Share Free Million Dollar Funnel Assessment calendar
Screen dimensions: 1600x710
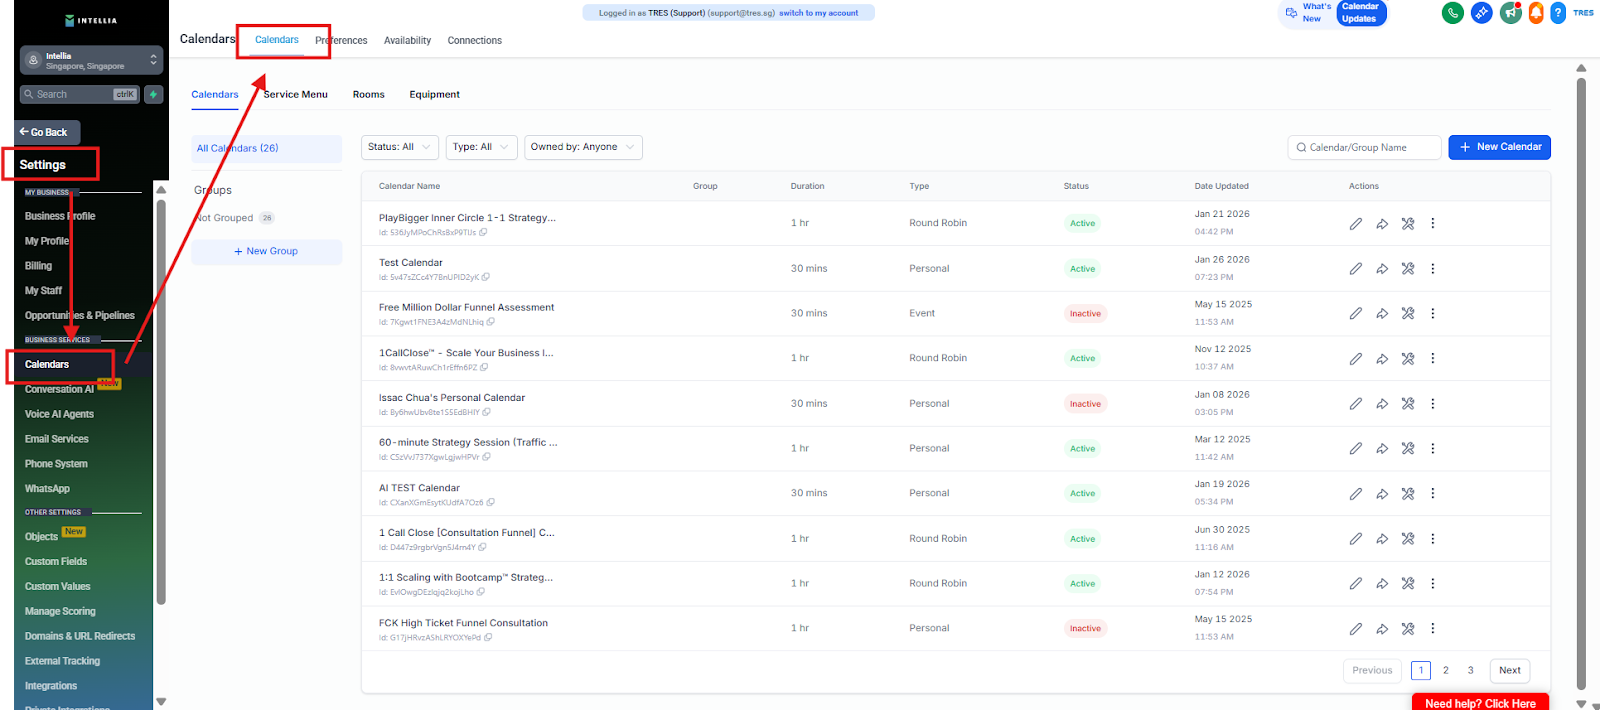coord(1381,313)
